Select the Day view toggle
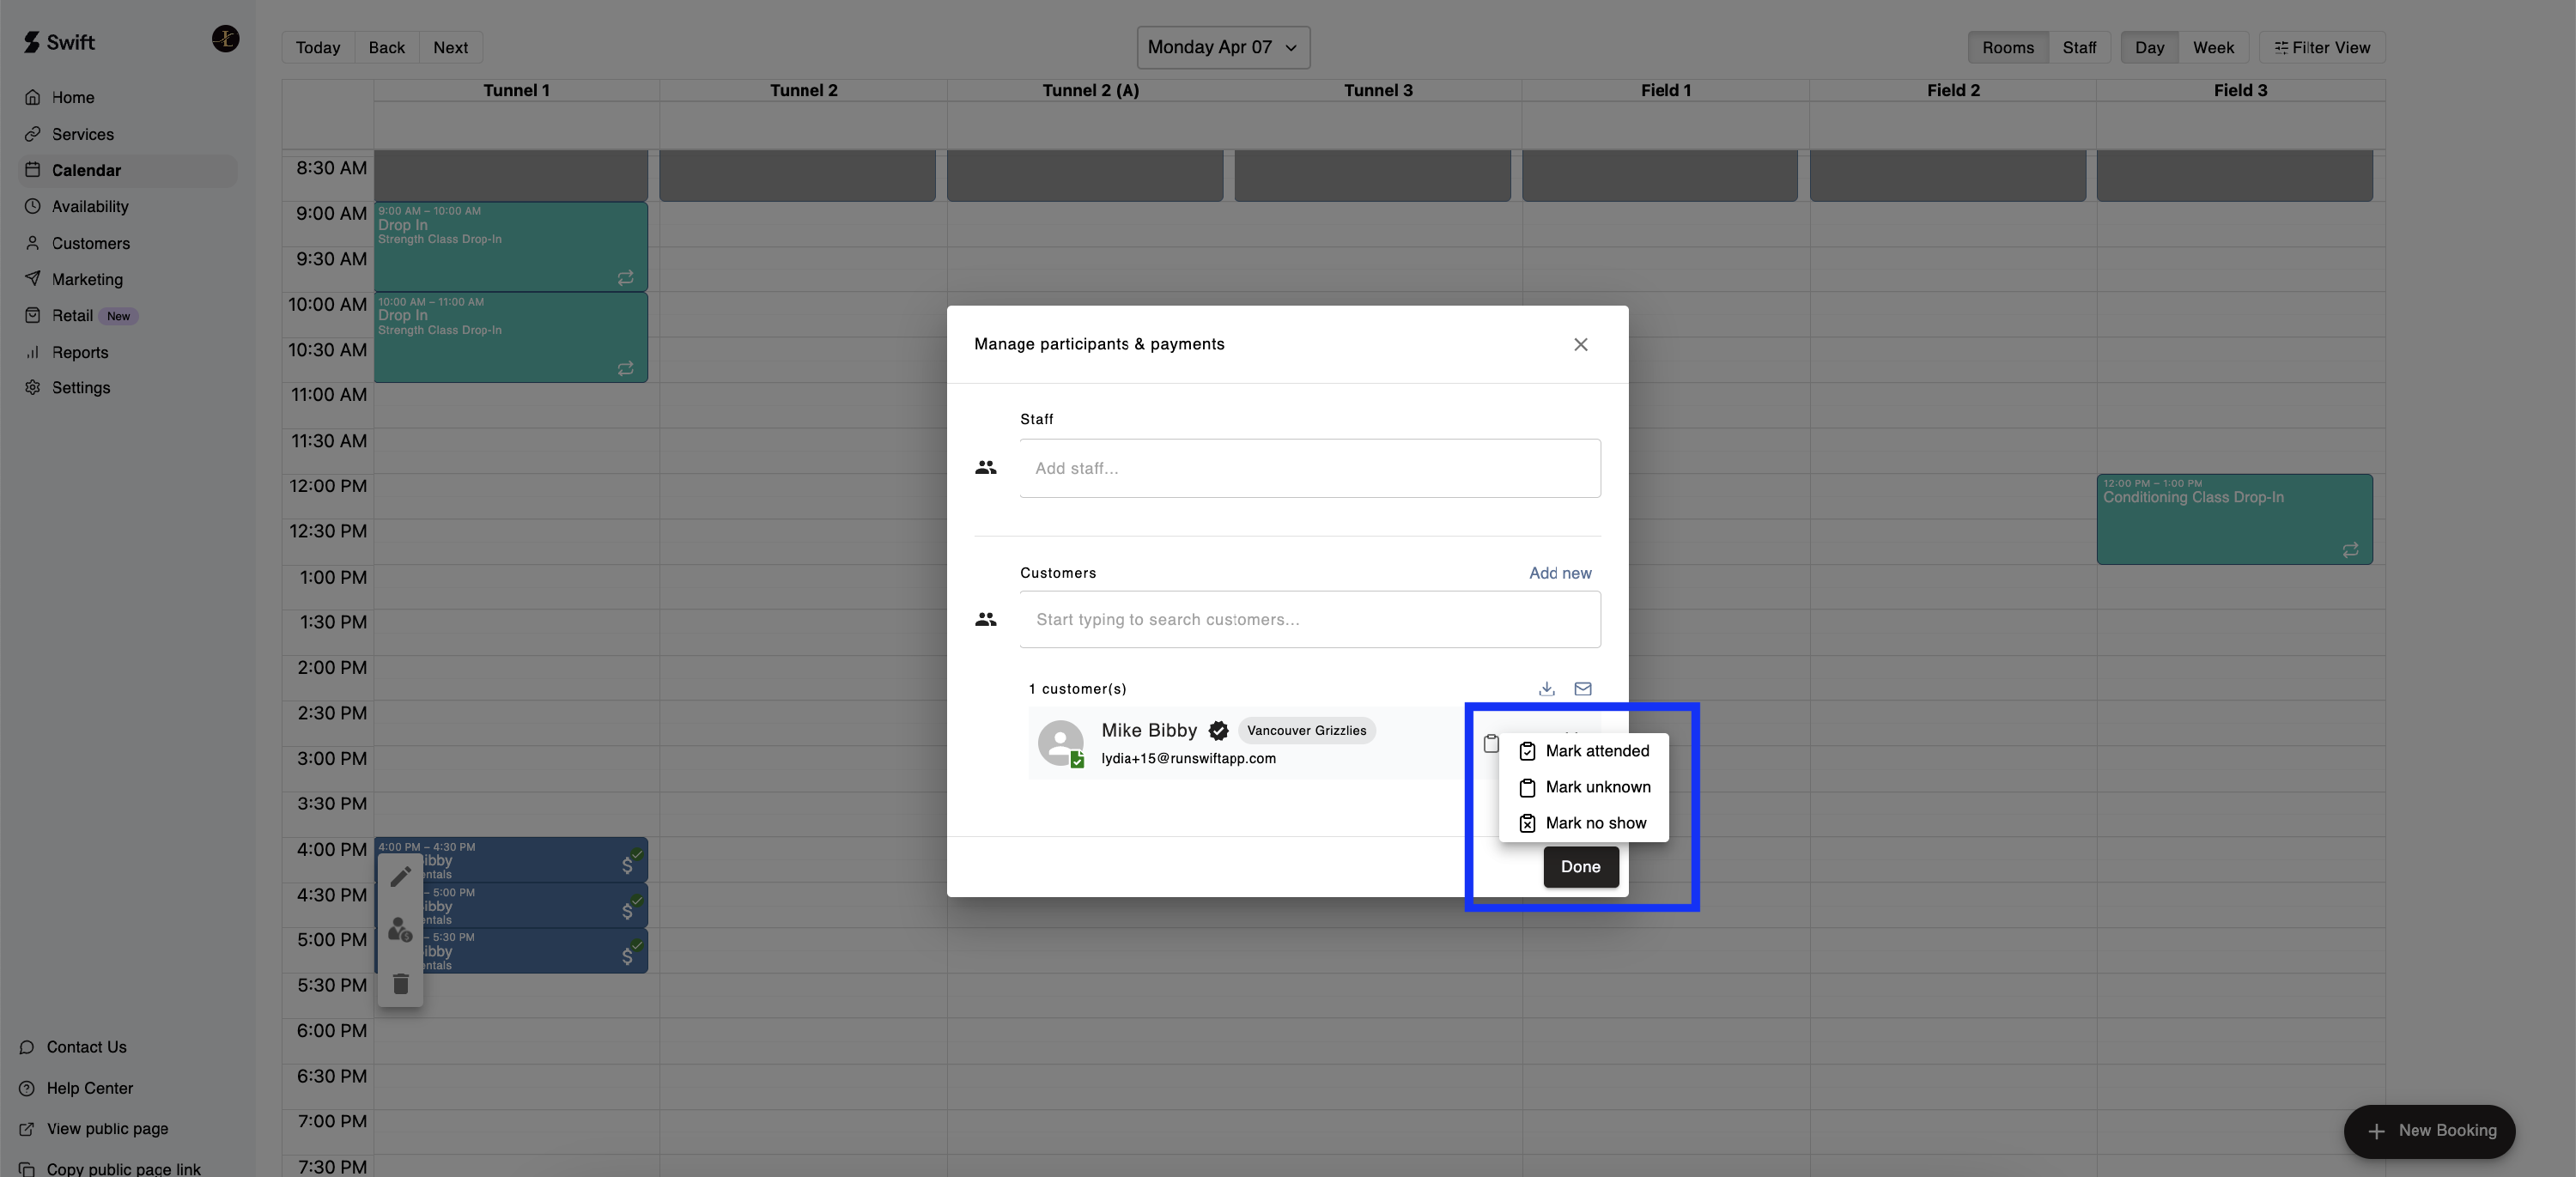The height and width of the screenshot is (1177, 2576). pos(2148,47)
